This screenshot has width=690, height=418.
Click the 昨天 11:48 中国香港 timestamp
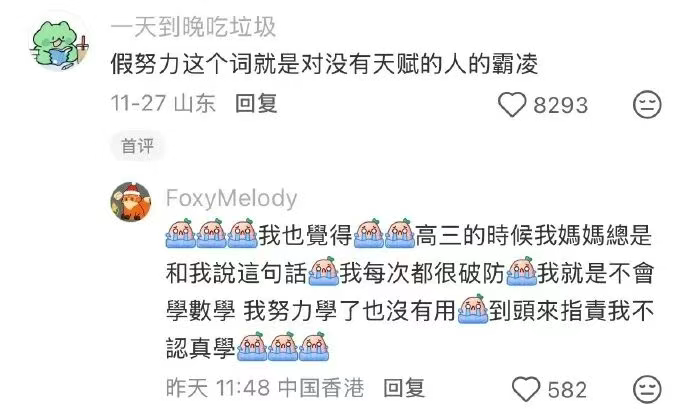[265, 388]
